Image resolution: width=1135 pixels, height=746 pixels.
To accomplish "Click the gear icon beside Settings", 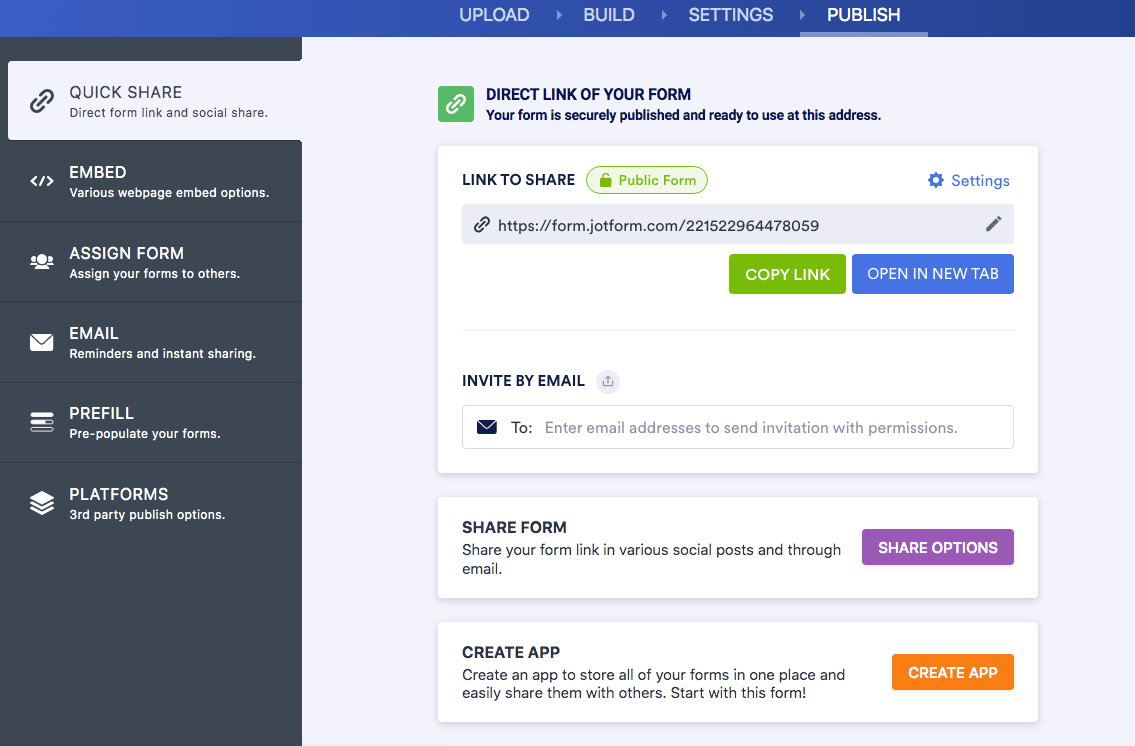I will click(936, 180).
